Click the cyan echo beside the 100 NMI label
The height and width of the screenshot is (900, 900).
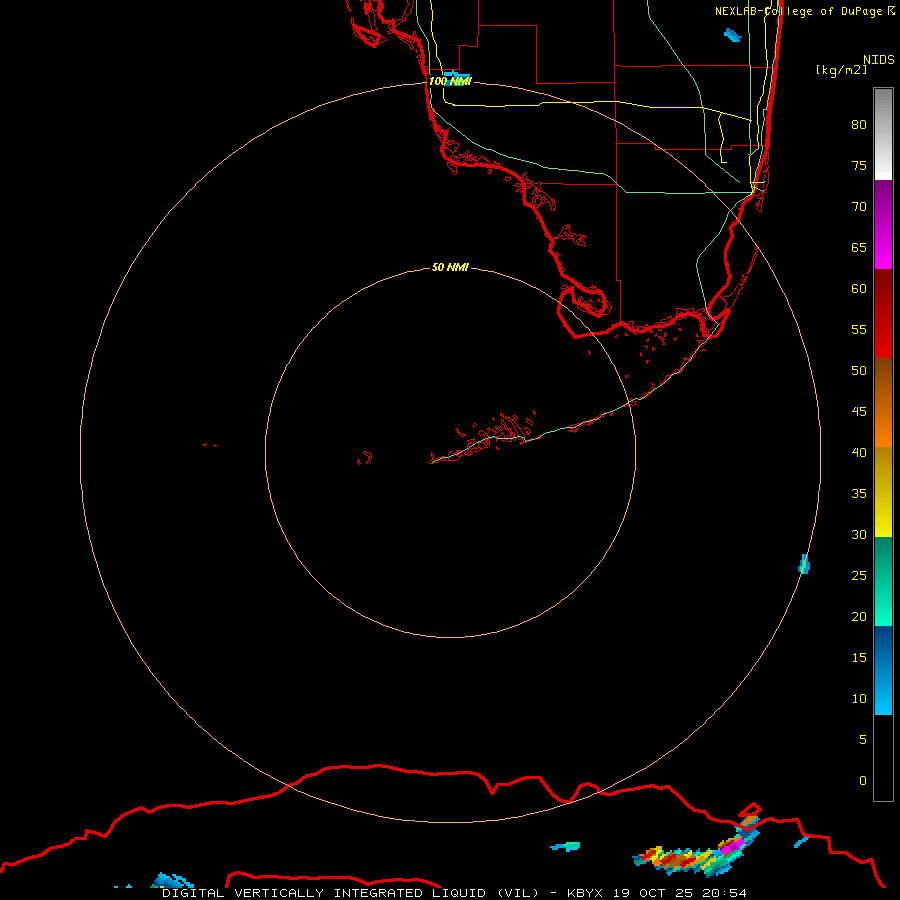pos(457,77)
